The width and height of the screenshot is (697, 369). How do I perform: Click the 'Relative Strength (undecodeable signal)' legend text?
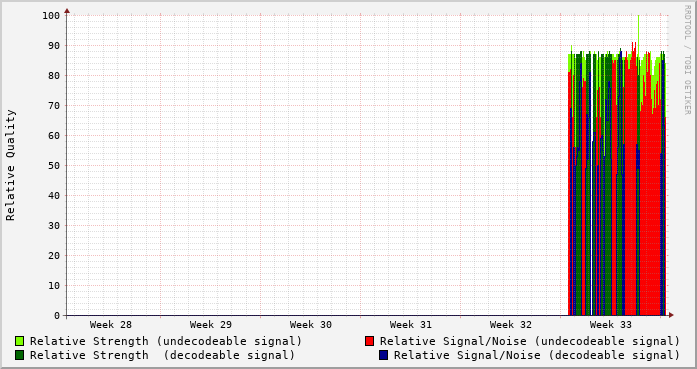[166, 341]
